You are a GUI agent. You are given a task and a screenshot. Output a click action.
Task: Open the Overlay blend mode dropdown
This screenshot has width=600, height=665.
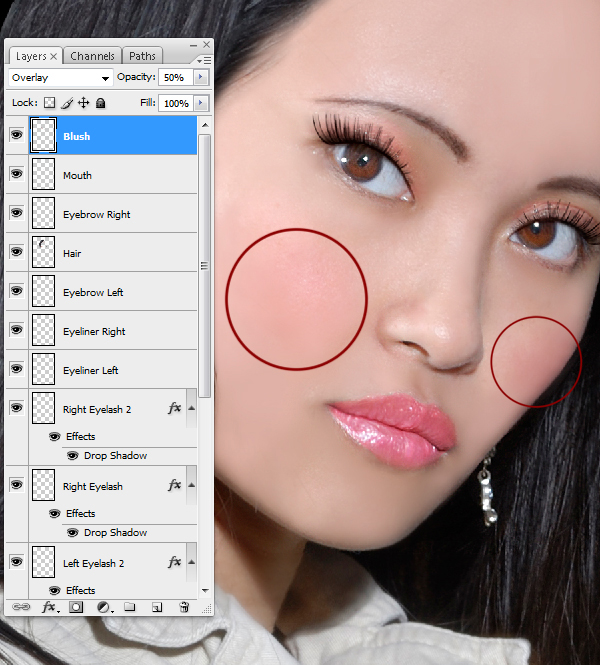click(61, 78)
